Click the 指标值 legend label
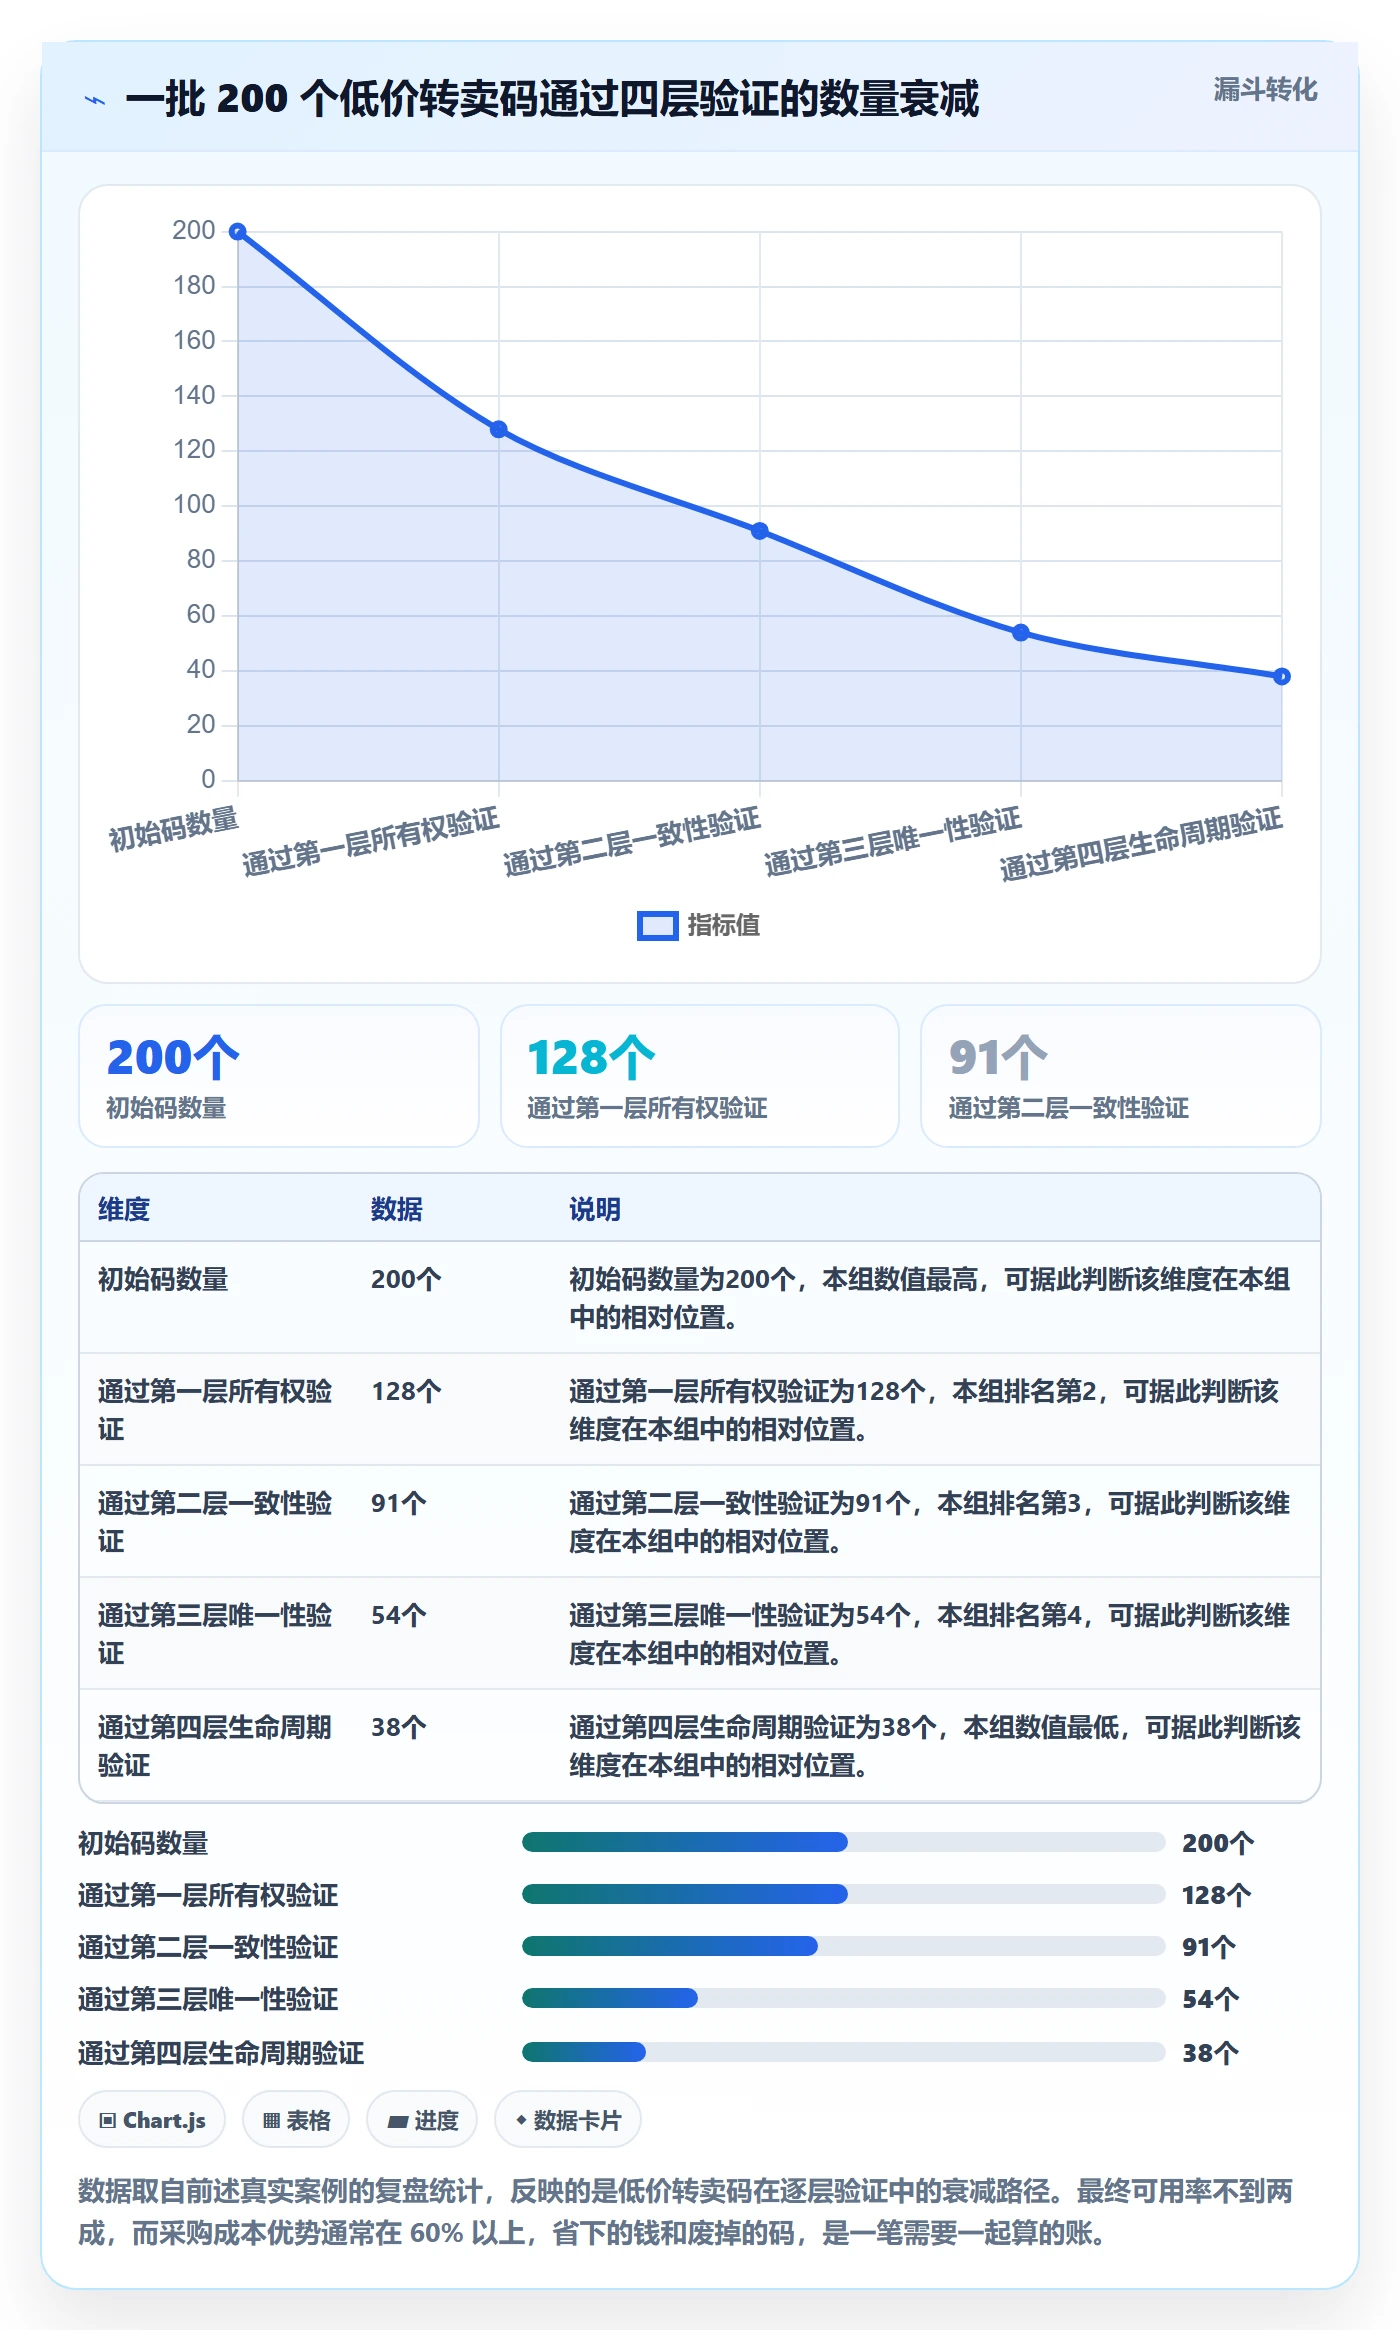The width and height of the screenshot is (1400, 2330). 724,926
